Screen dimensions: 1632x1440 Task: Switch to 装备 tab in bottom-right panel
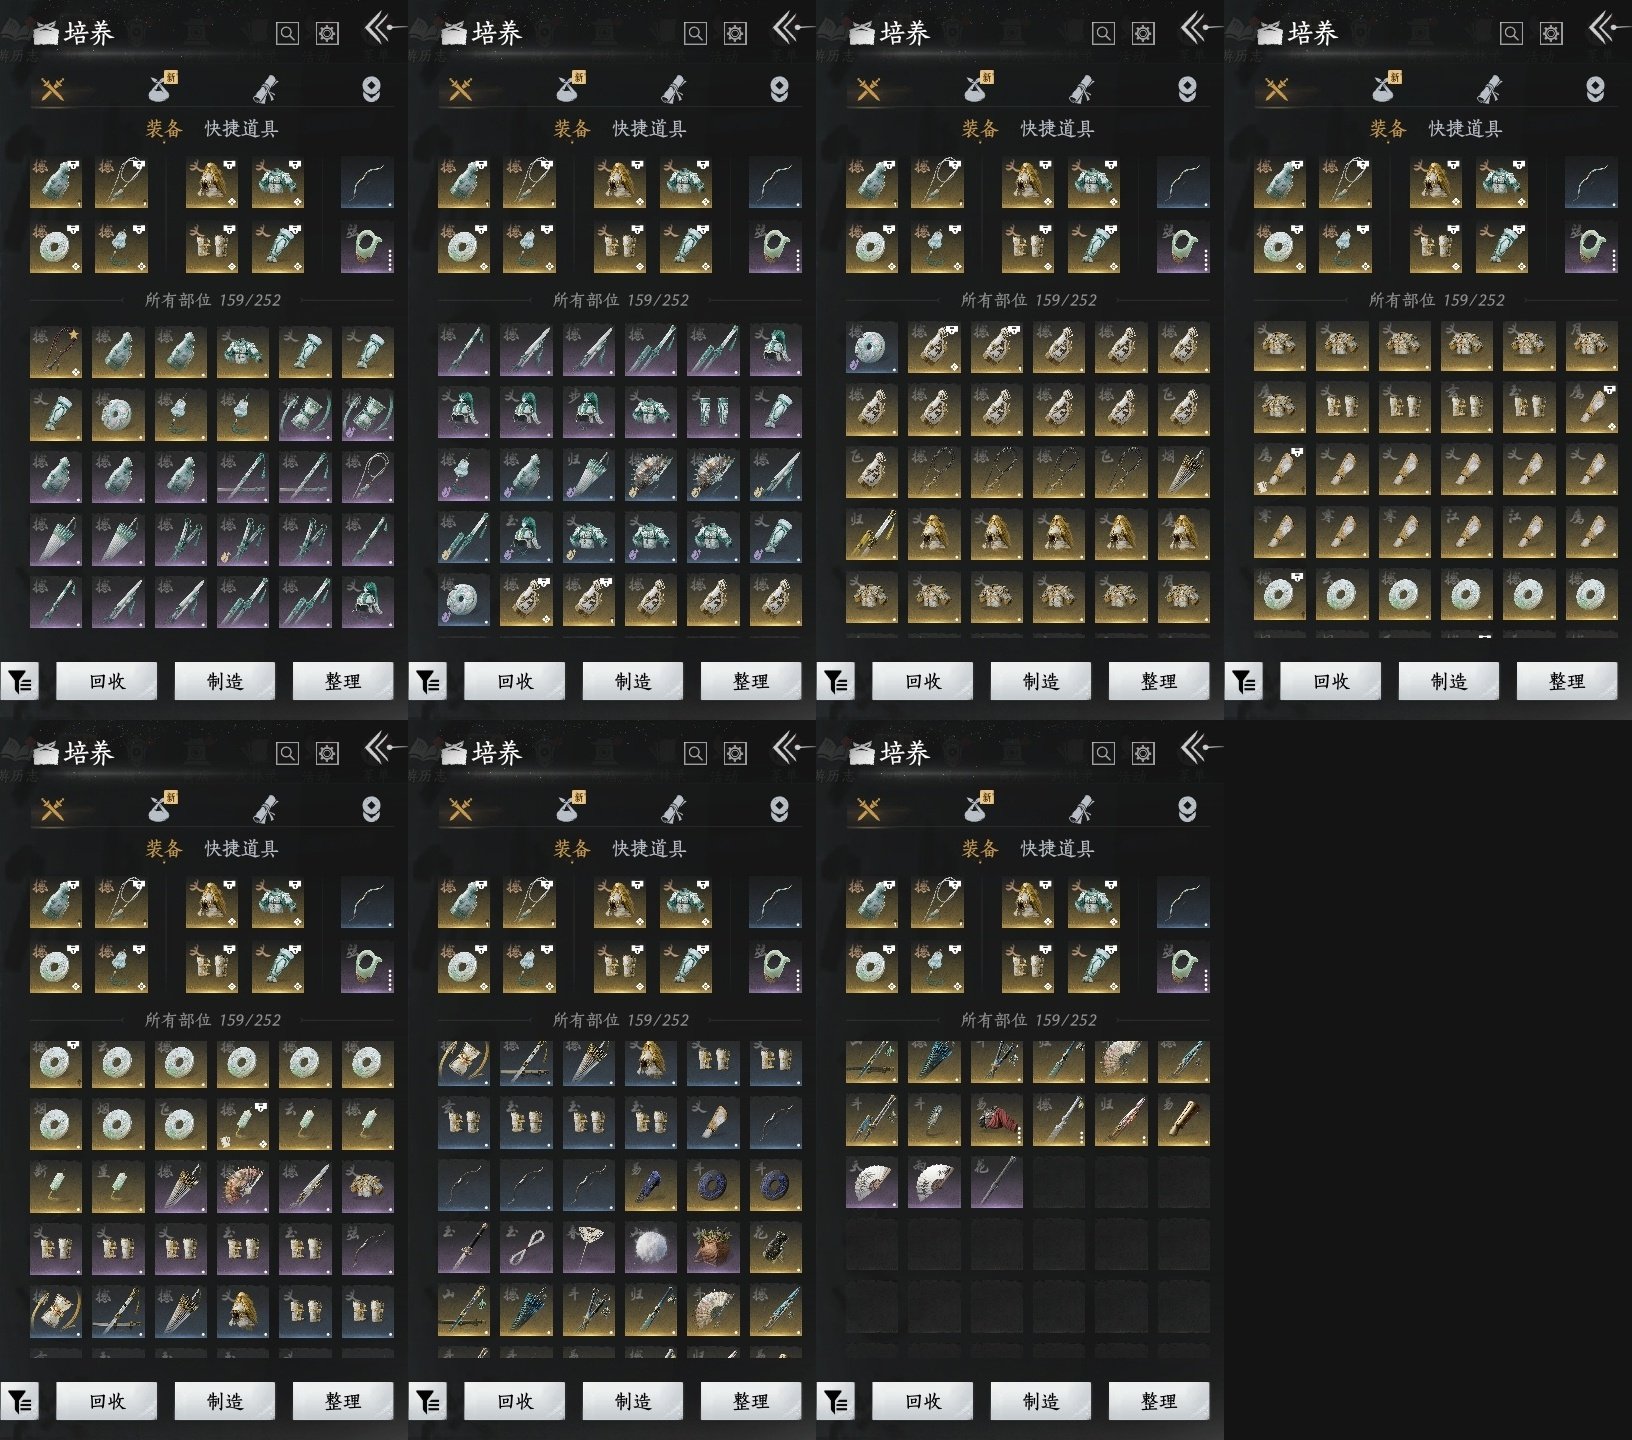click(x=980, y=849)
